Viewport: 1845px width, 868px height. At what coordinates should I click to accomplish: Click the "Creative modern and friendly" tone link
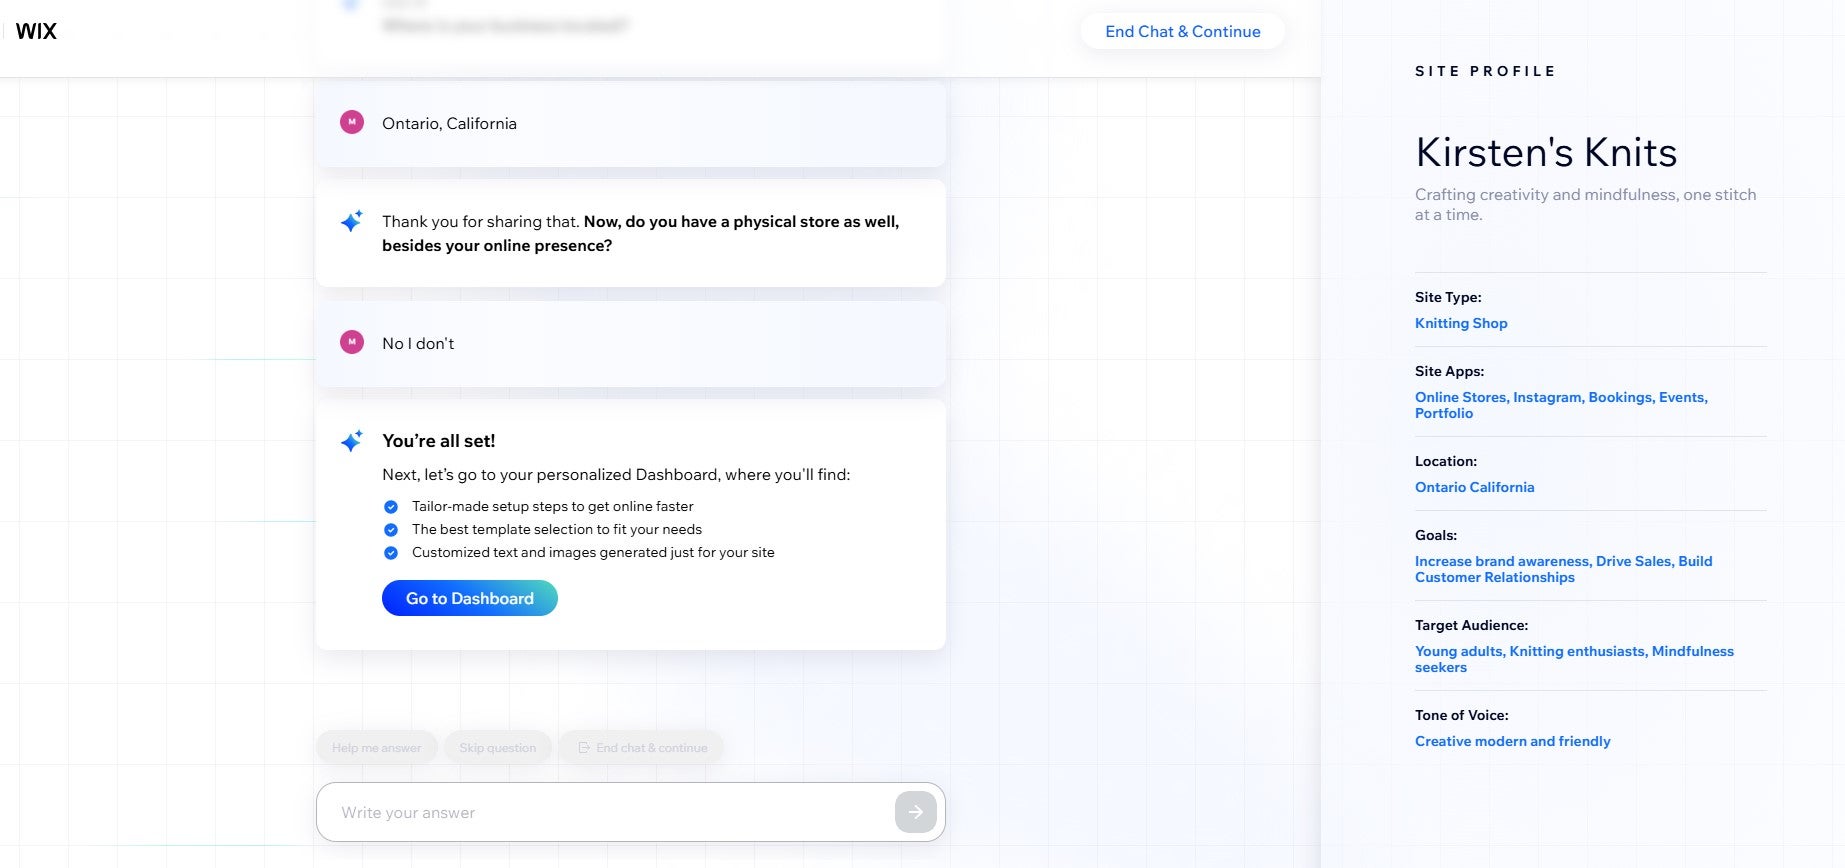(x=1512, y=741)
